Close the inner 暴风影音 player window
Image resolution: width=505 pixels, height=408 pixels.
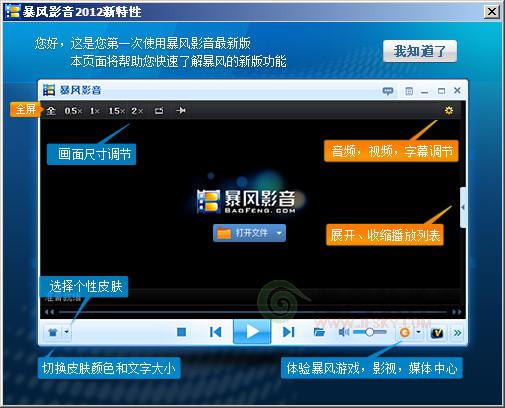(x=457, y=91)
